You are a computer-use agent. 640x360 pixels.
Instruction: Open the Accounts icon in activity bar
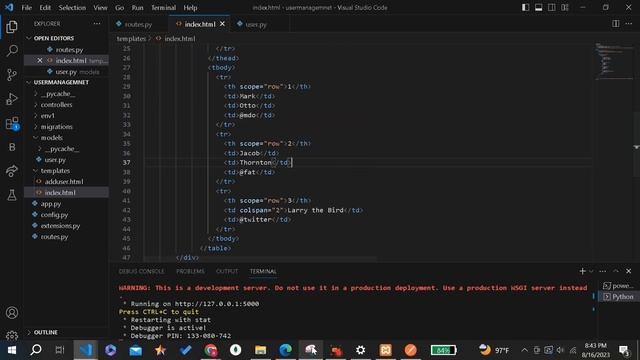12,313
